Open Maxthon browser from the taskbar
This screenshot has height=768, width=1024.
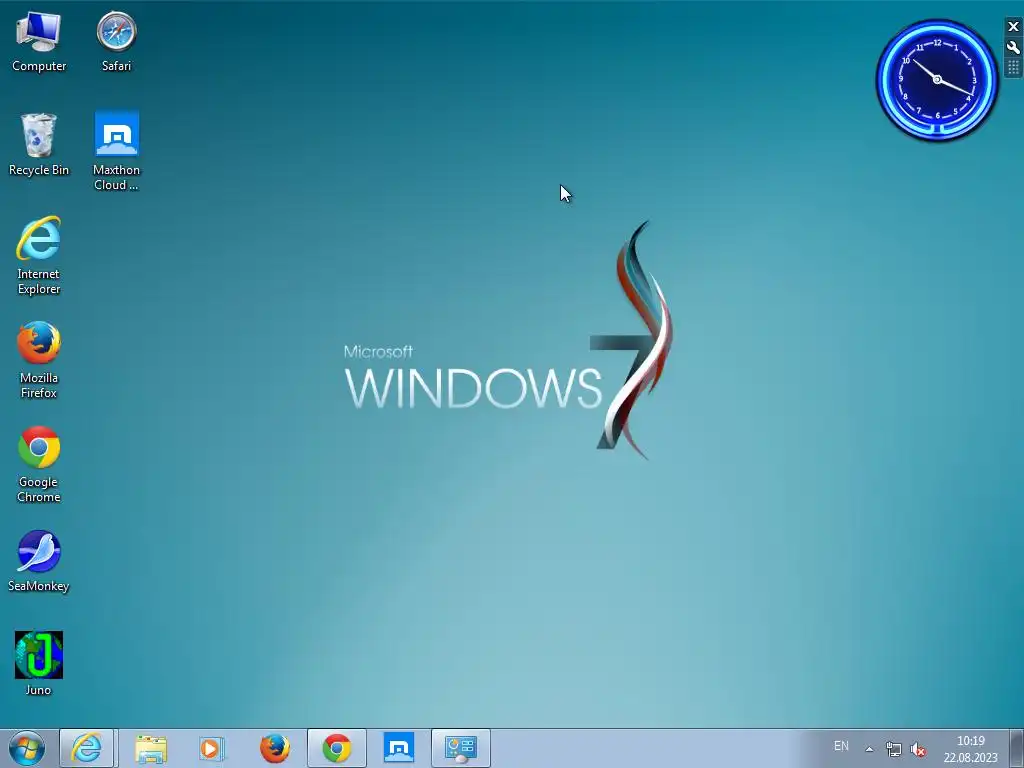tap(399, 748)
